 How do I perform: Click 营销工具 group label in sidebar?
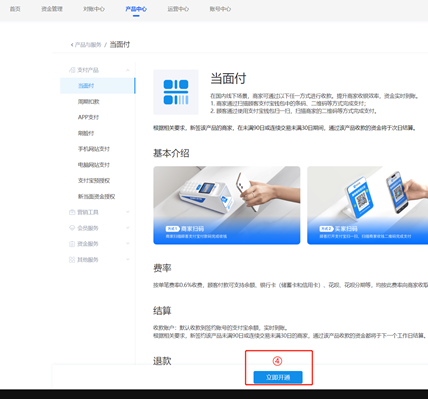click(x=88, y=212)
